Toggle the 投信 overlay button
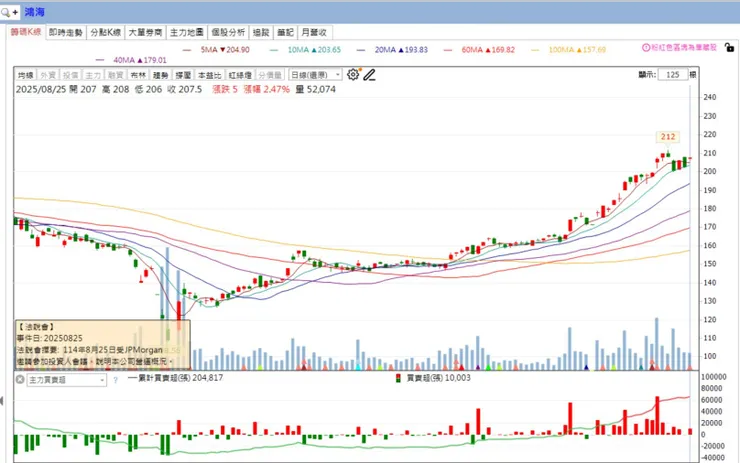The image size is (740, 463). pos(70,75)
